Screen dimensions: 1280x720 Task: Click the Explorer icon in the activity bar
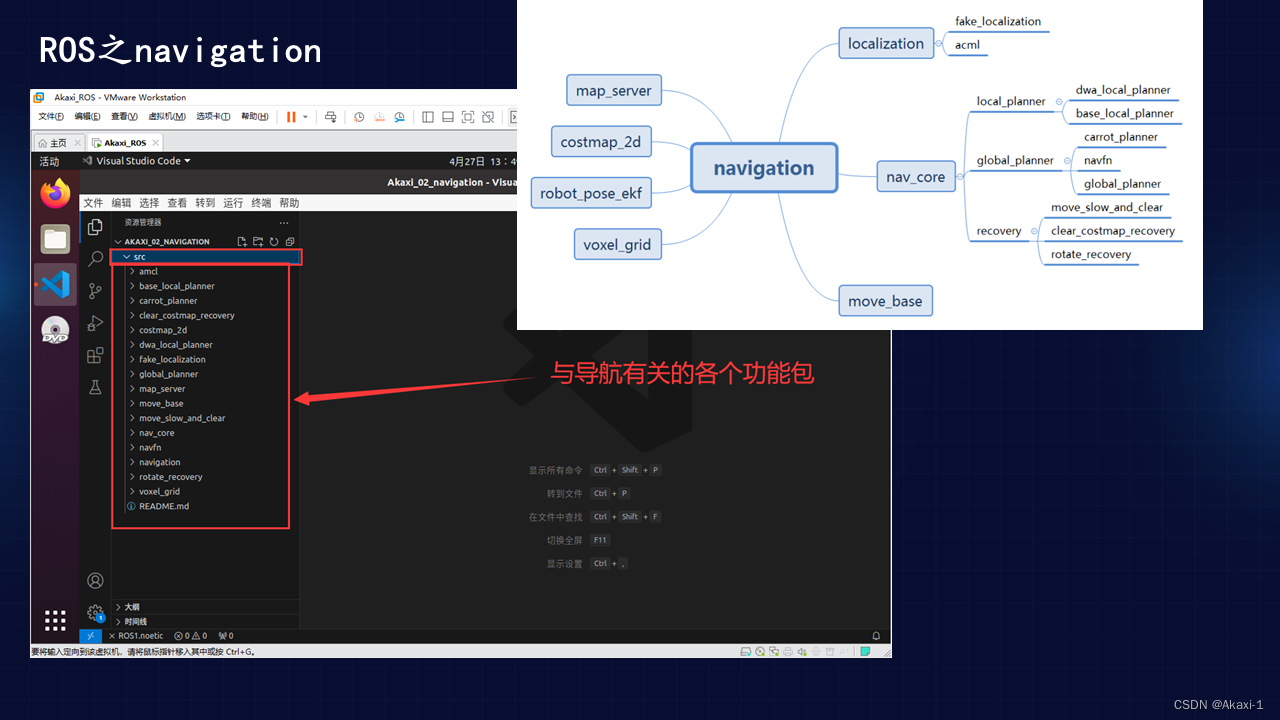(95, 228)
